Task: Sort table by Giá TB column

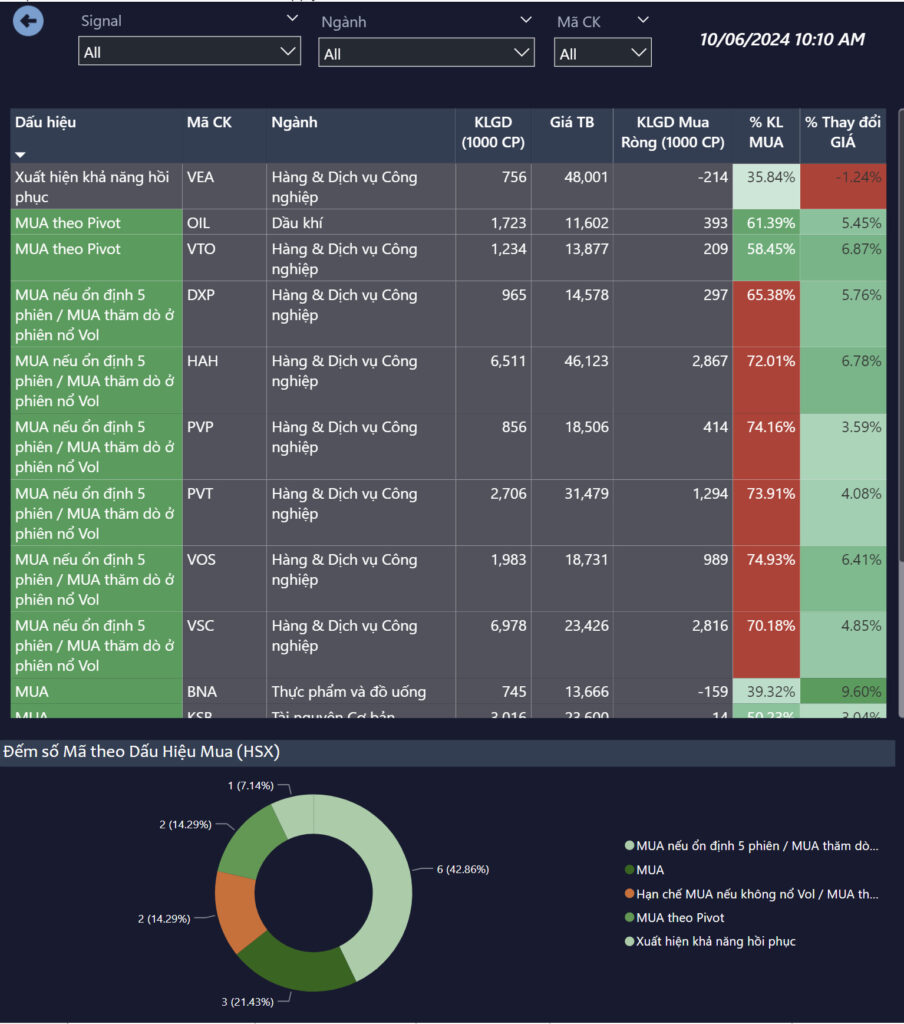Action: pos(571,123)
